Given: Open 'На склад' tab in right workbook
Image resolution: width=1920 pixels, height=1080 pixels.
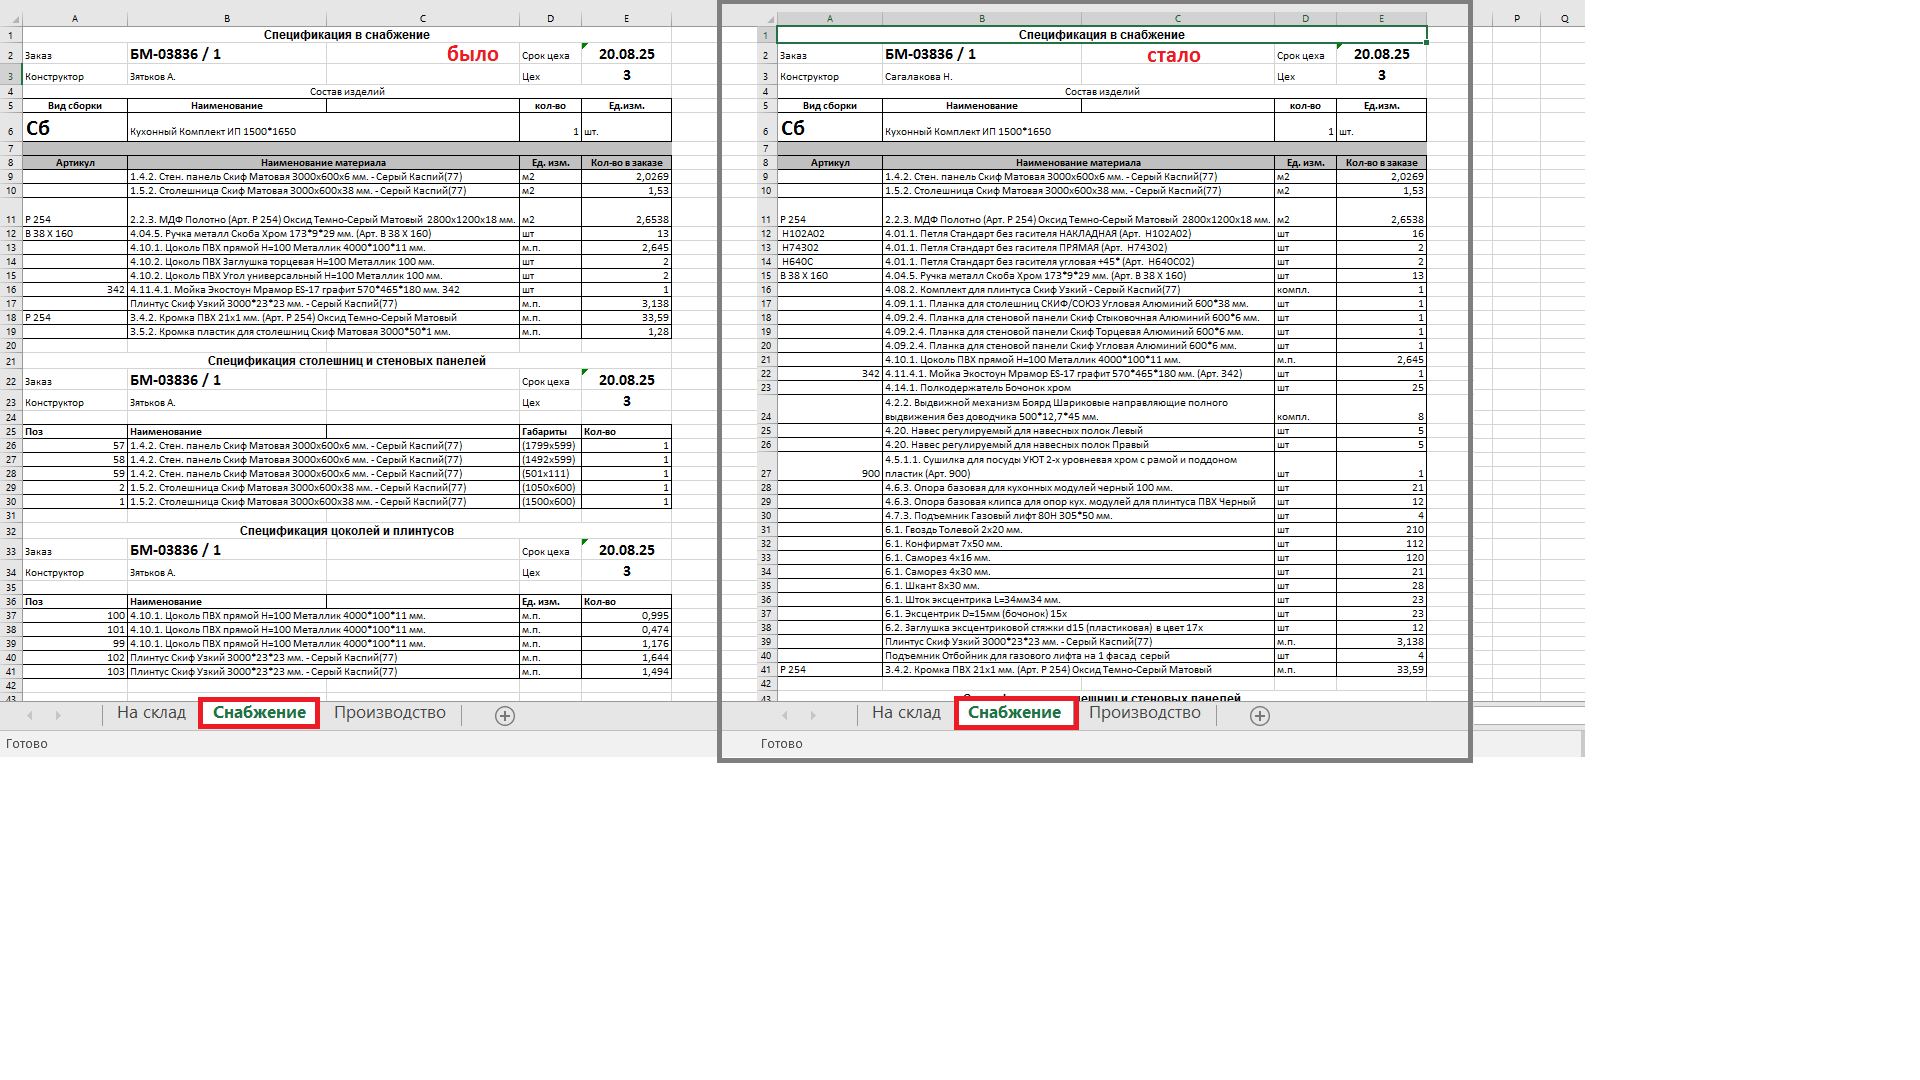Looking at the screenshot, I should click(x=906, y=713).
